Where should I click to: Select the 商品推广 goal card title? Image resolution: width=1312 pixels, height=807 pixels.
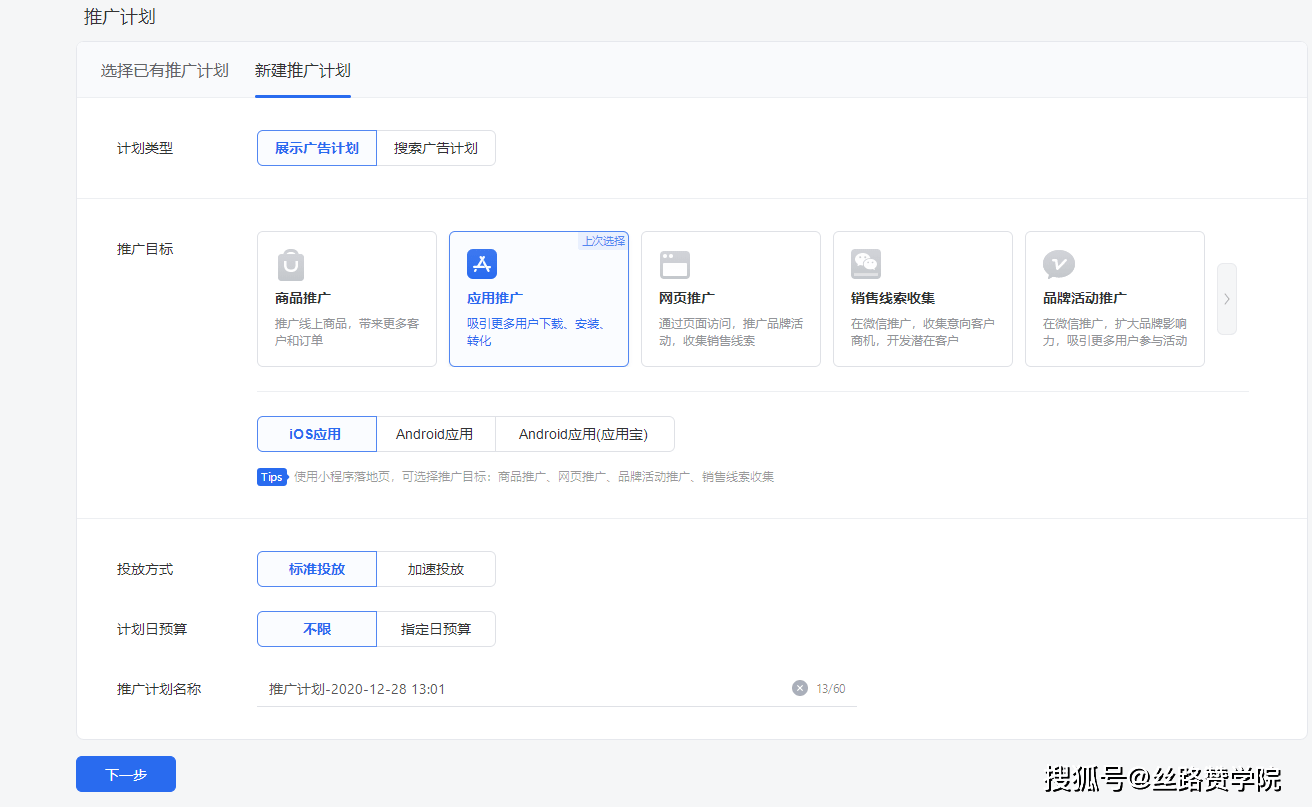[x=303, y=298]
